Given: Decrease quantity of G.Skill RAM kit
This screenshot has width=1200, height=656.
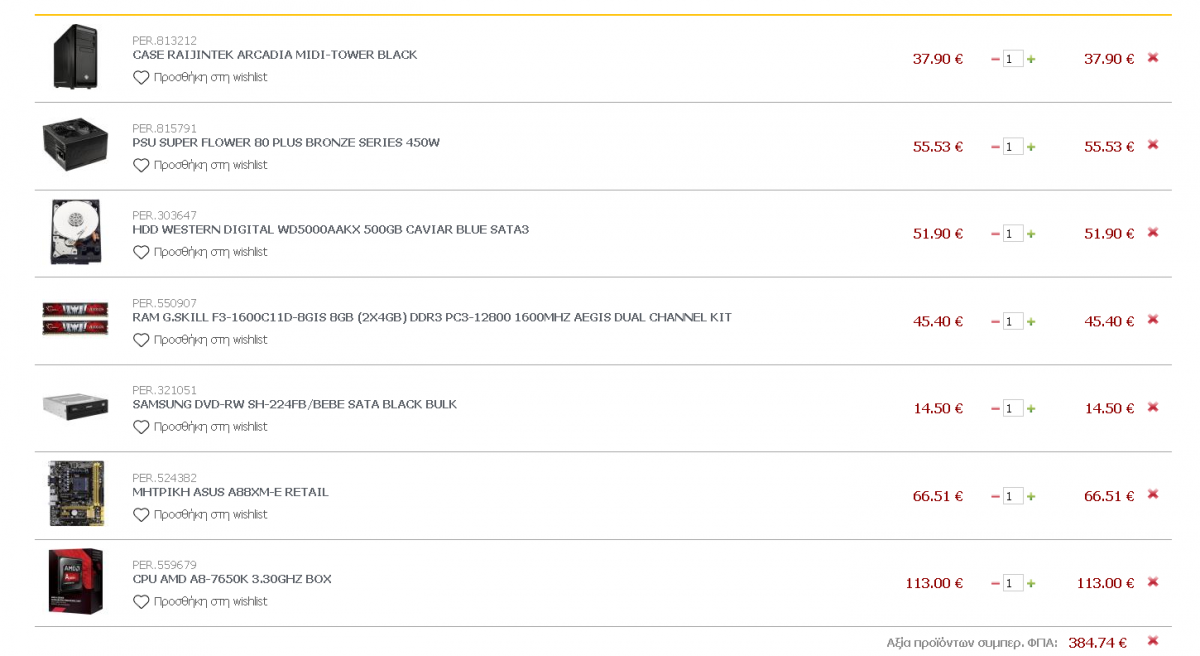Looking at the screenshot, I should 995,322.
